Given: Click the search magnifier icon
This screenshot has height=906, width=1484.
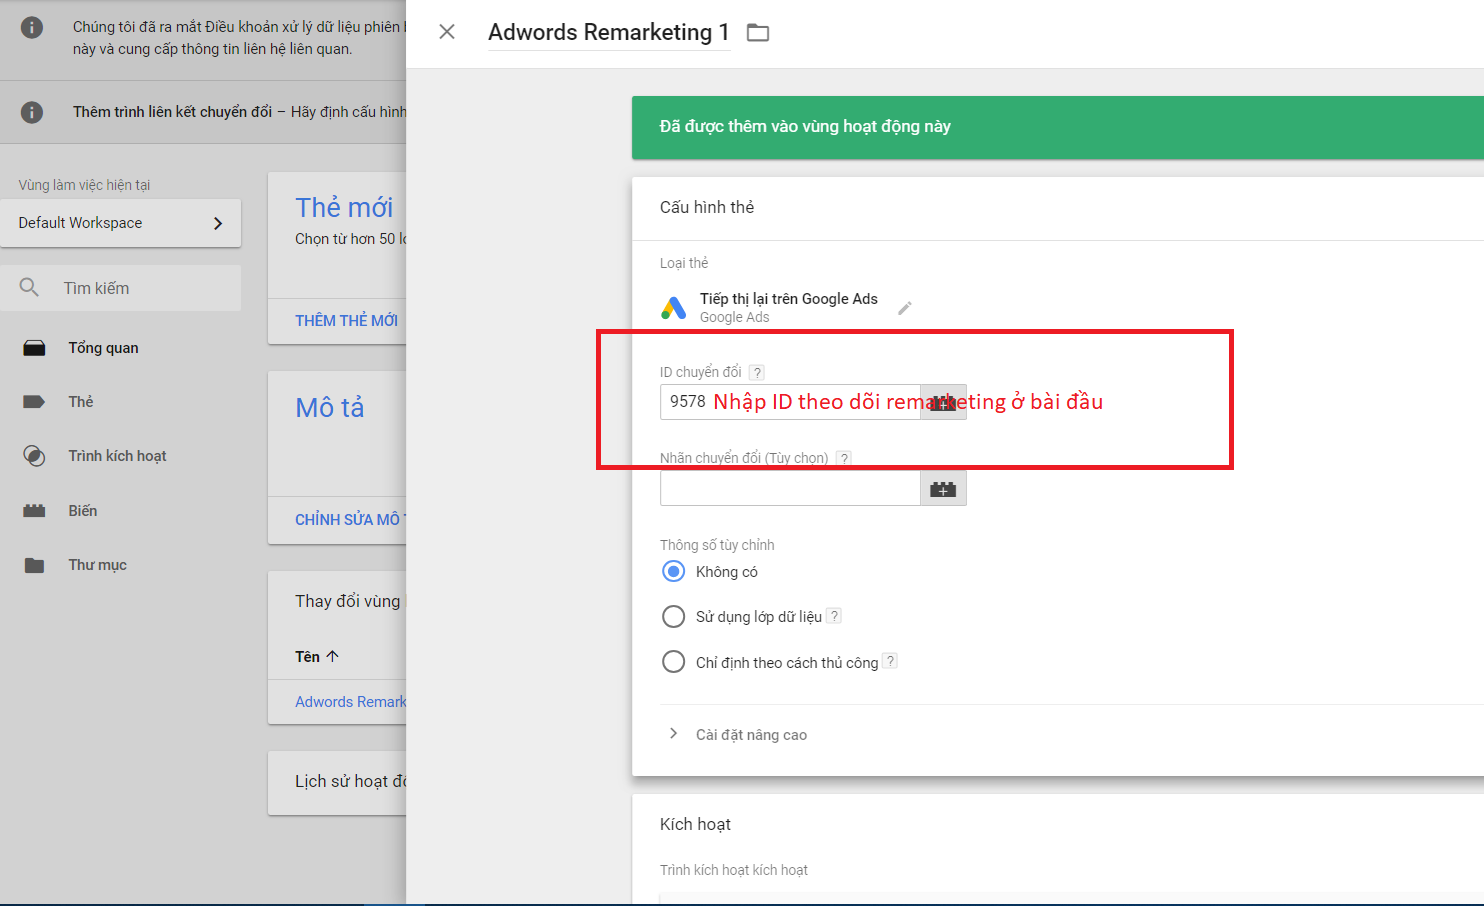Looking at the screenshot, I should [30, 288].
